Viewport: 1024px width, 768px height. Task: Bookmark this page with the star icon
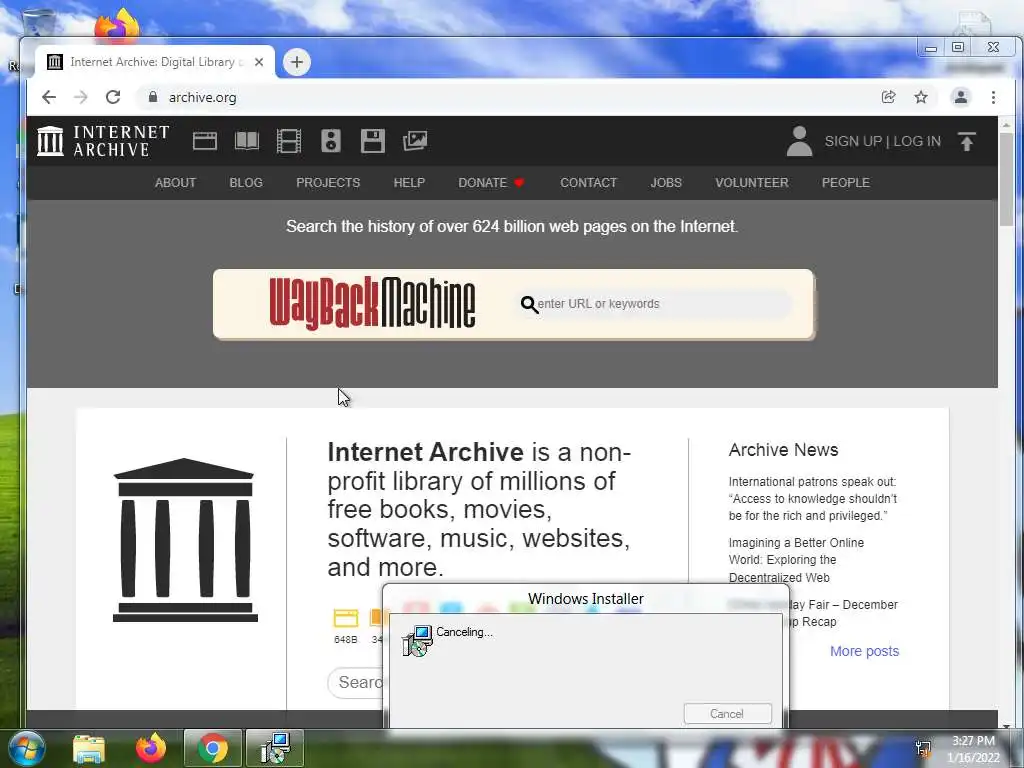[921, 97]
